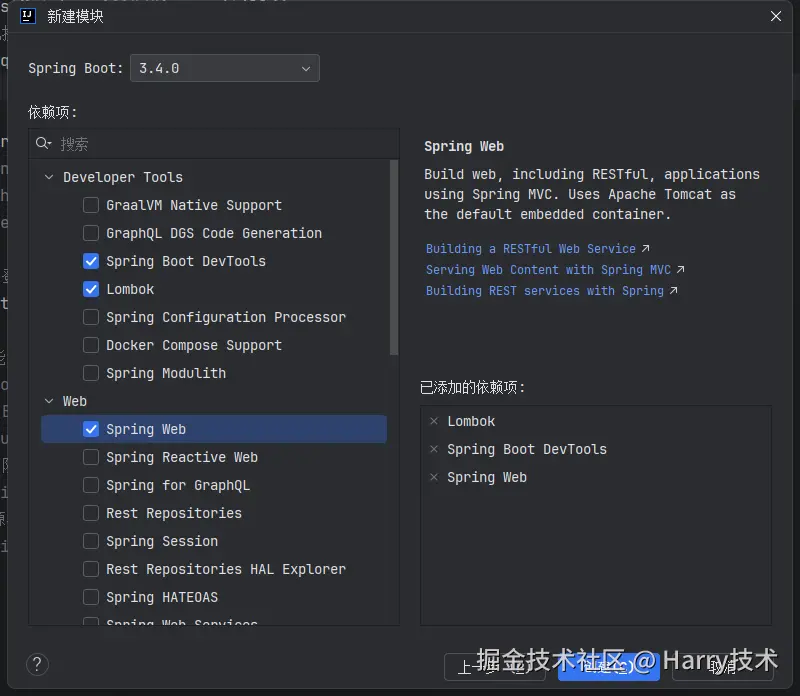Click the help question mark icon
The image size is (800, 696).
37,664
